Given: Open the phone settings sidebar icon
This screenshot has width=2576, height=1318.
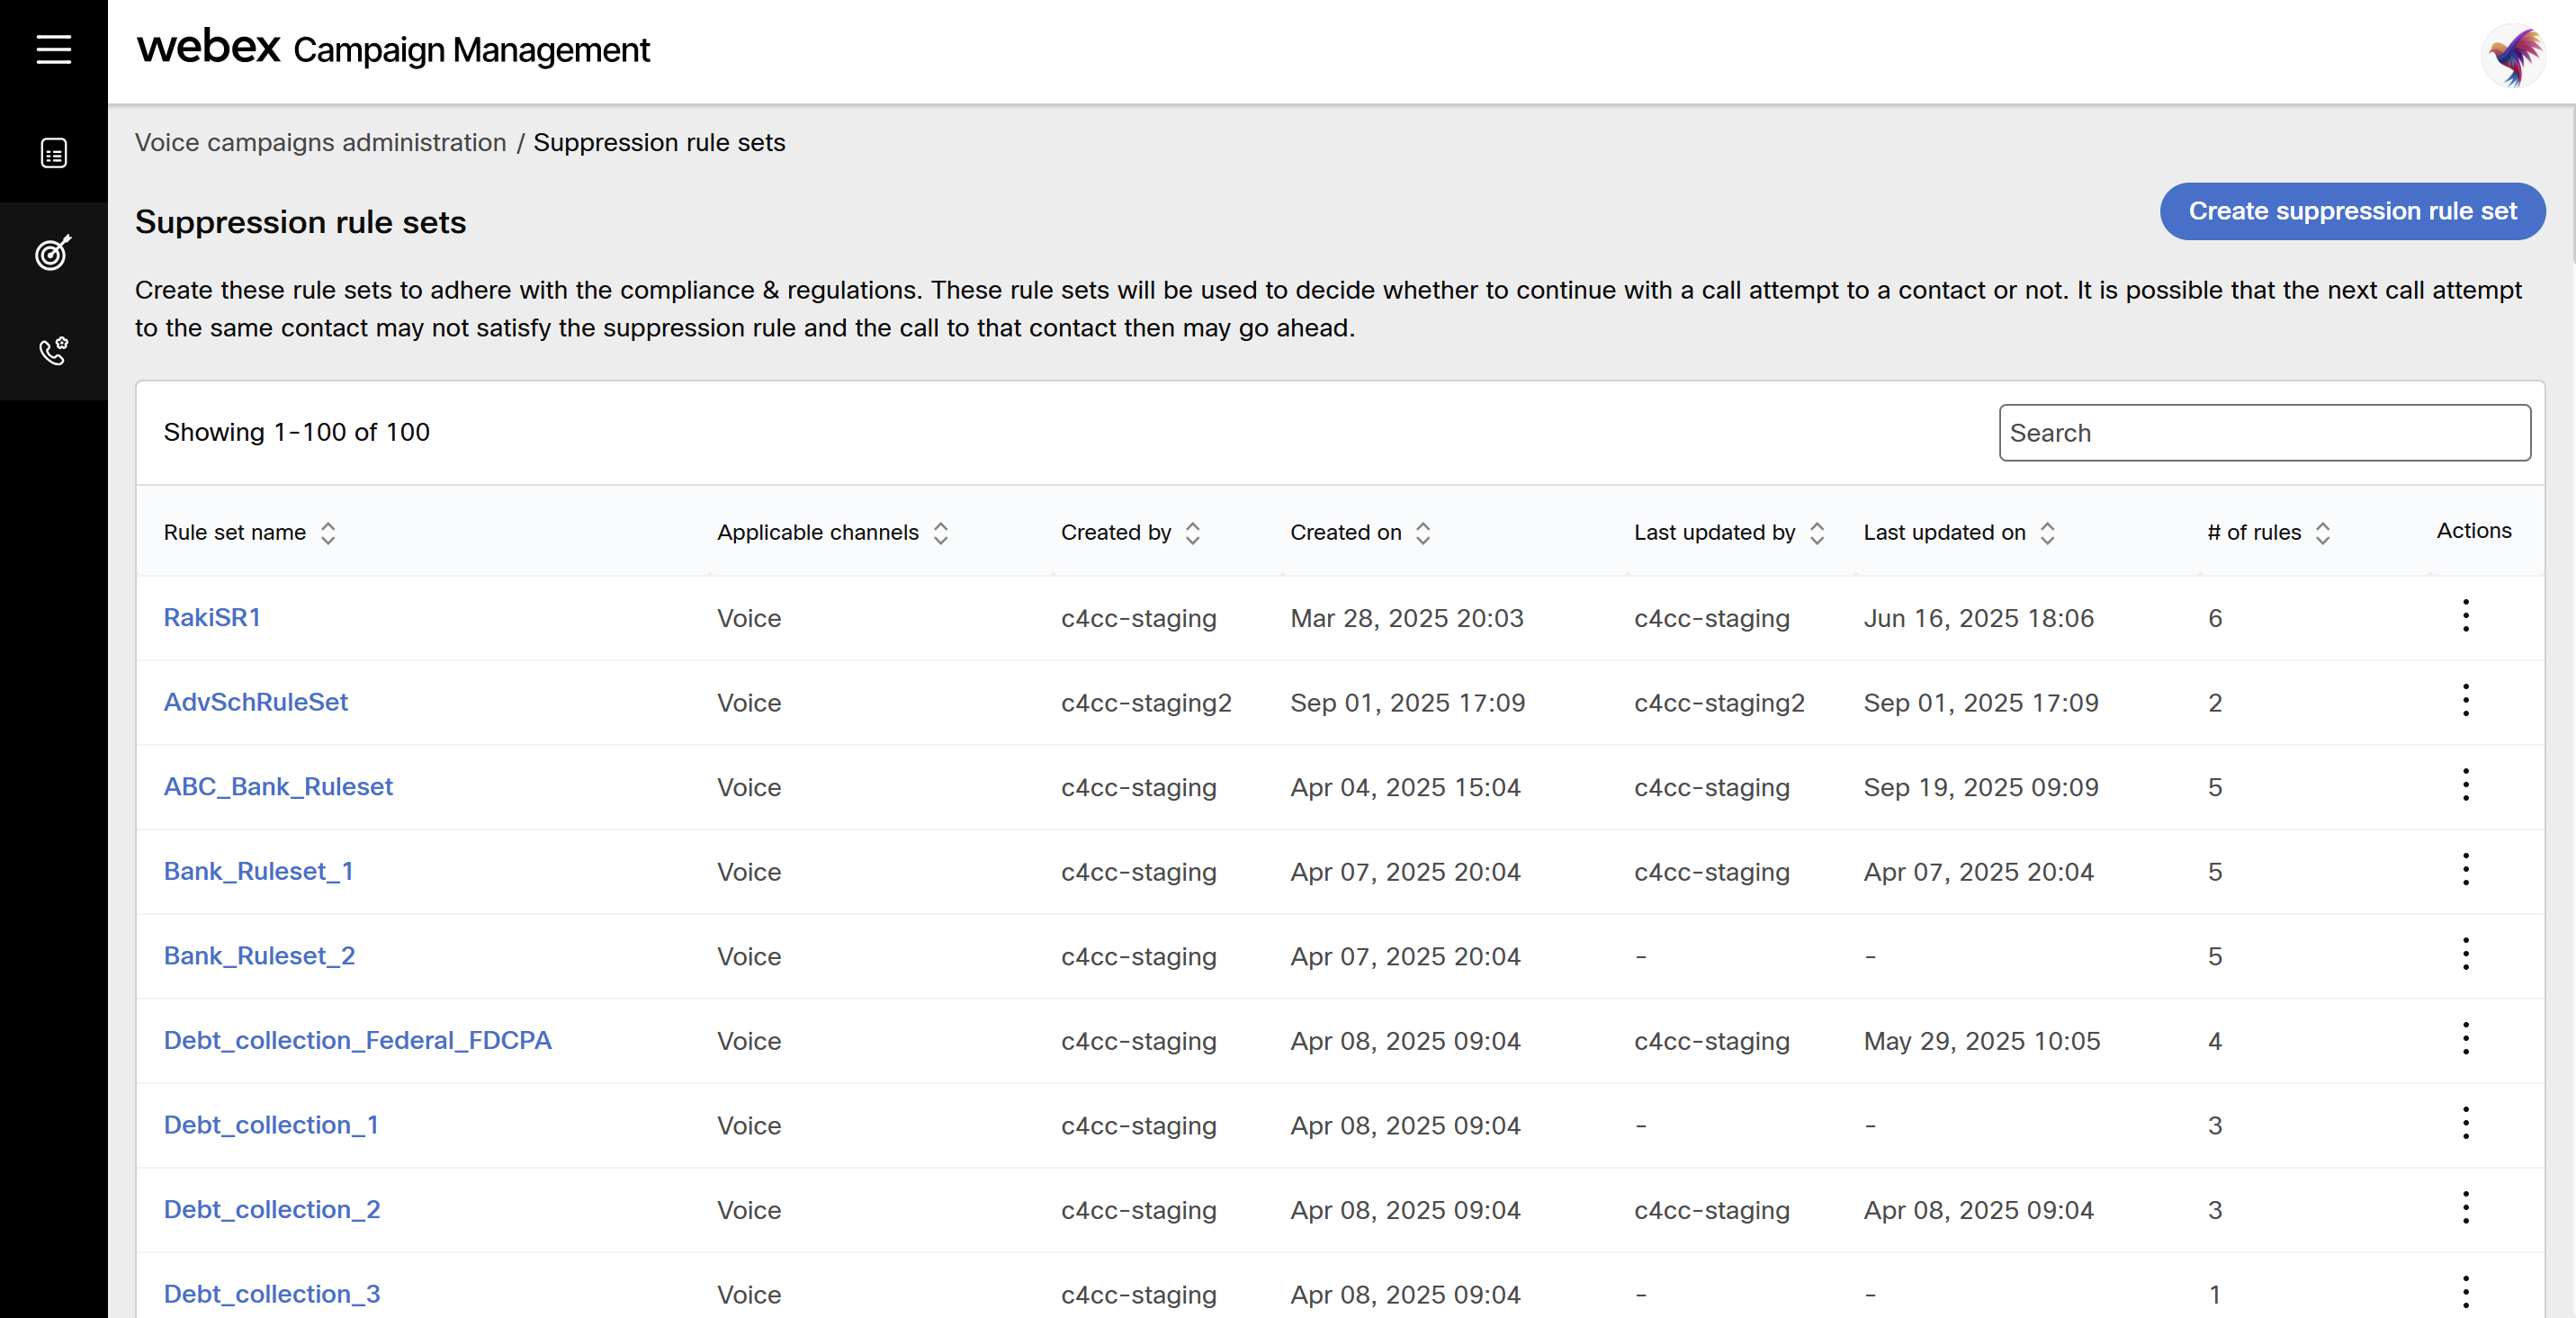Looking at the screenshot, I should [x=53, y=351].
